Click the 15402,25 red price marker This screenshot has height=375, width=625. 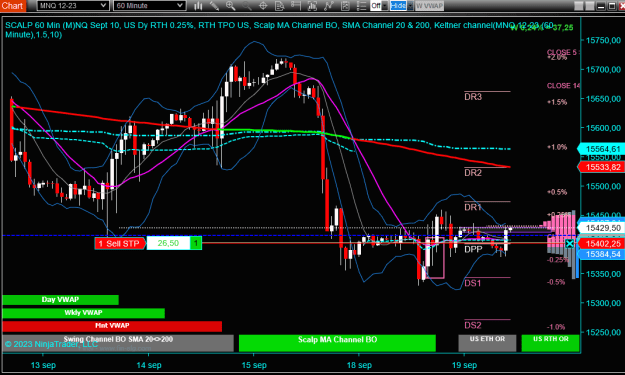pos(602,243)
